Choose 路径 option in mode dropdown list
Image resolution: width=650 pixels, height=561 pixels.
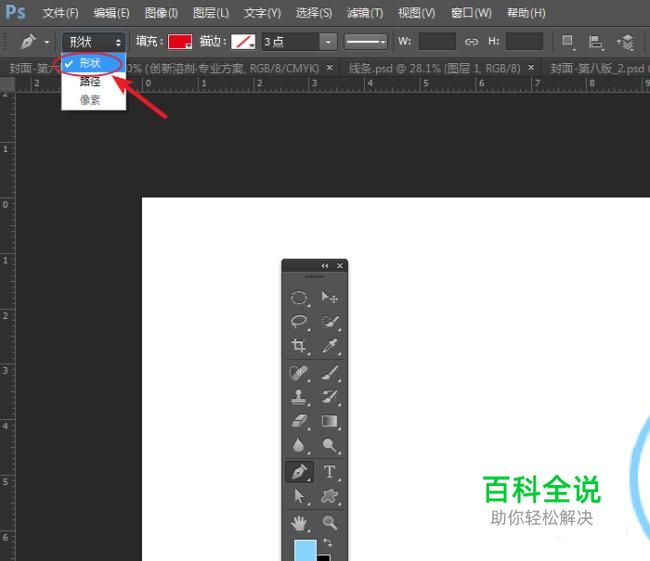[x=90, y=82]
